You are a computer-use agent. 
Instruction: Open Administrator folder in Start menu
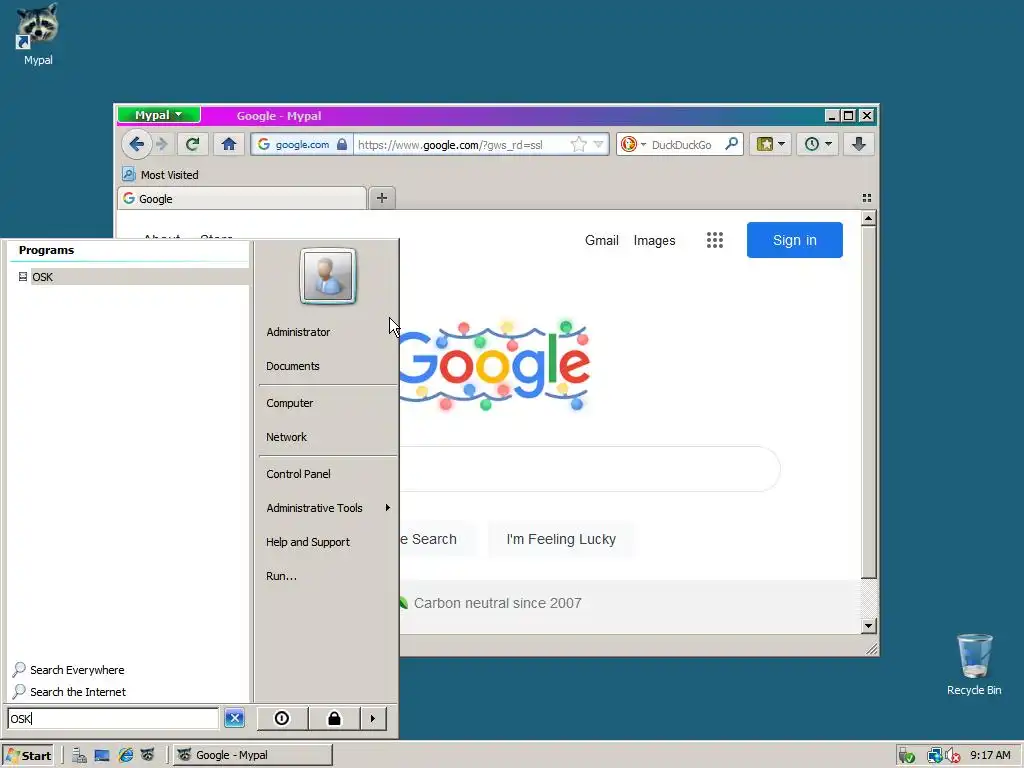(298, 332)
